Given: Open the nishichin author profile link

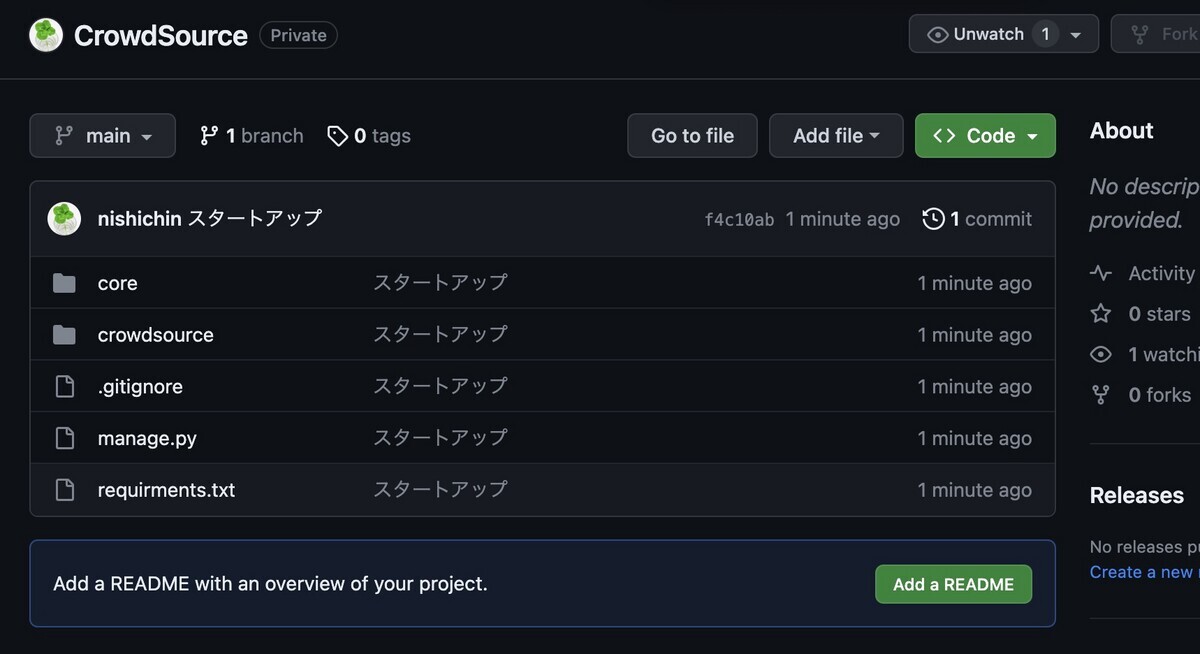Looking at the screenshot, I should [x=141, y=218].
